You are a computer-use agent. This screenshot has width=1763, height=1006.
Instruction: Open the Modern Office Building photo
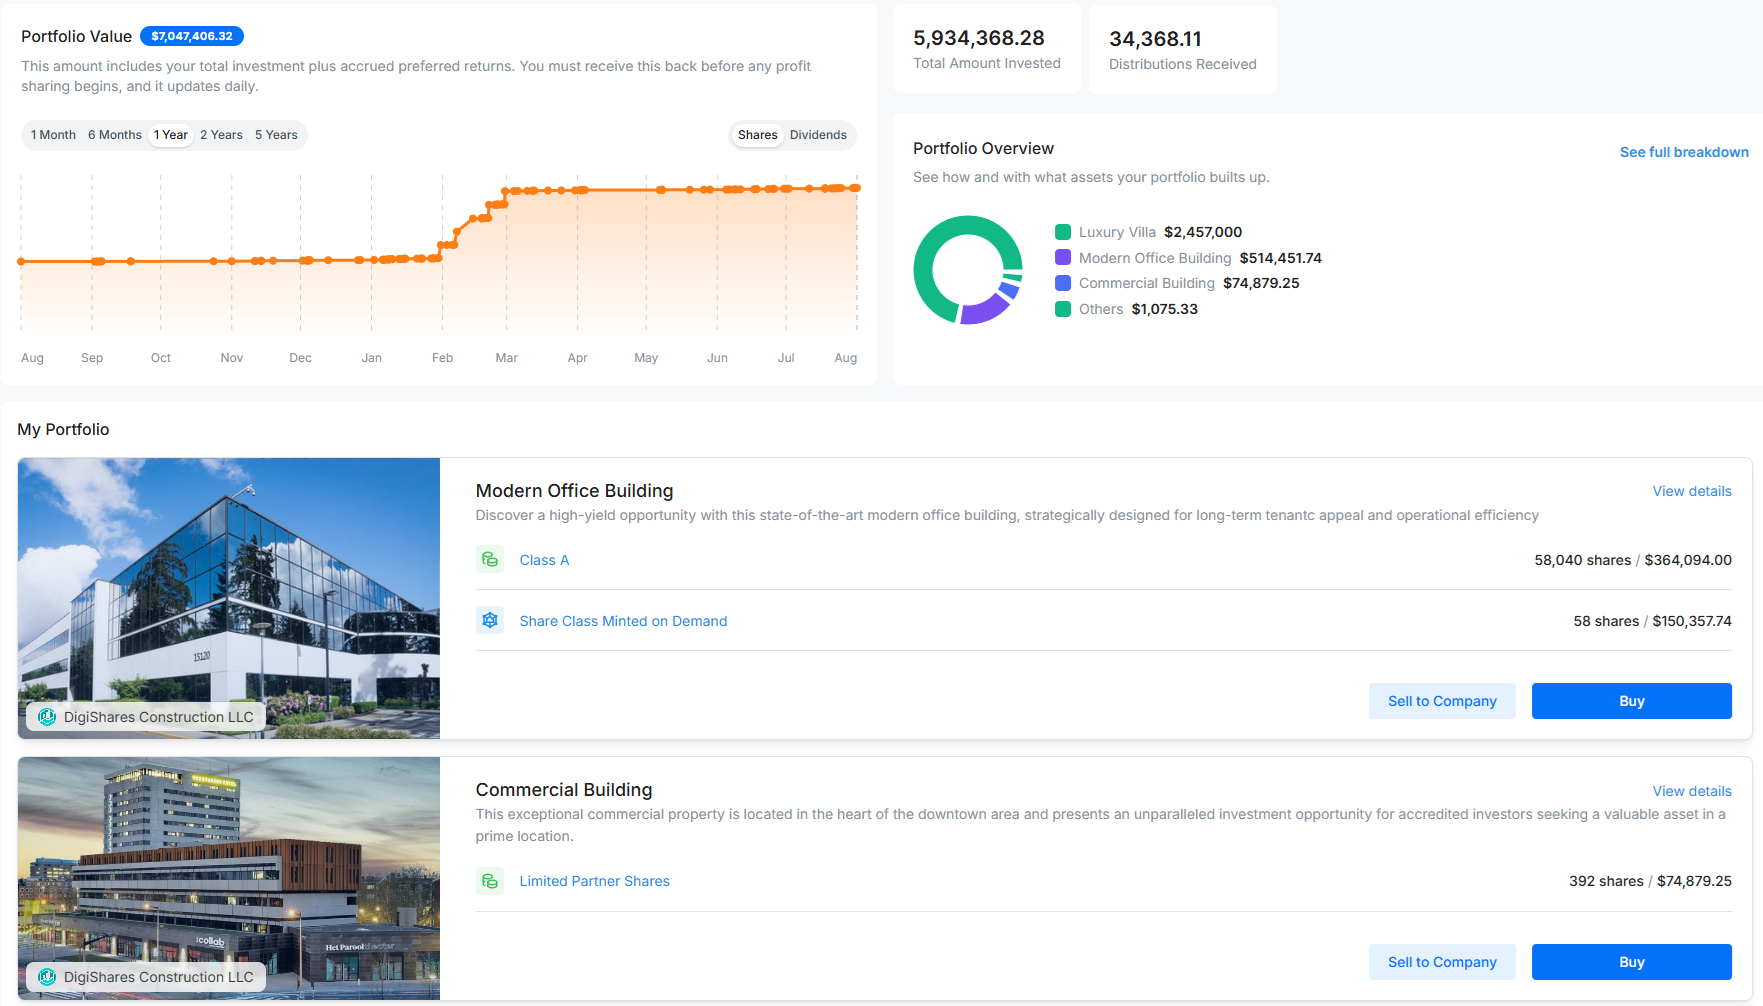point(229,598)
